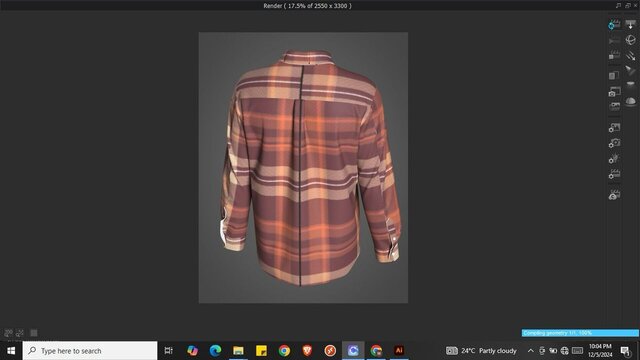Click the clapper icon with stop square
This screenshot has height=360, width=640.
(614, 55)
